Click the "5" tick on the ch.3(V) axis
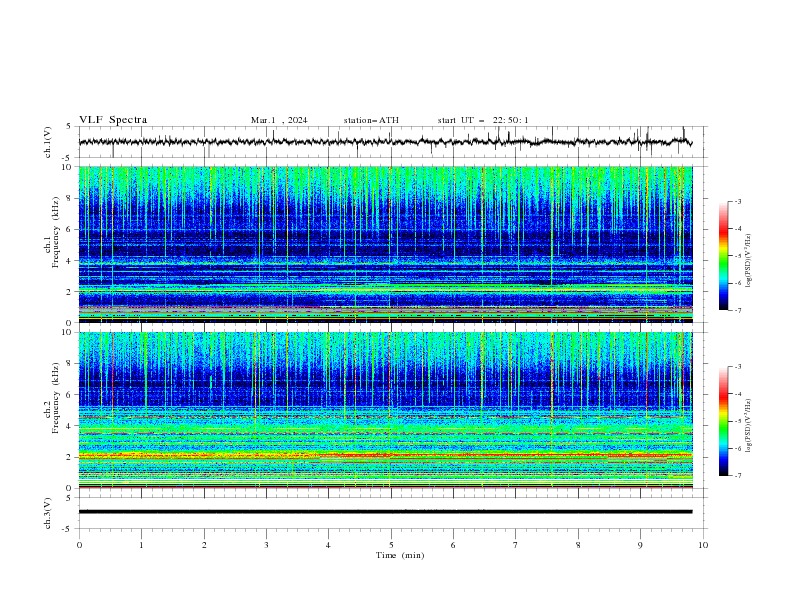The width and height of the screenshot is (792, 612). (70, 498)
